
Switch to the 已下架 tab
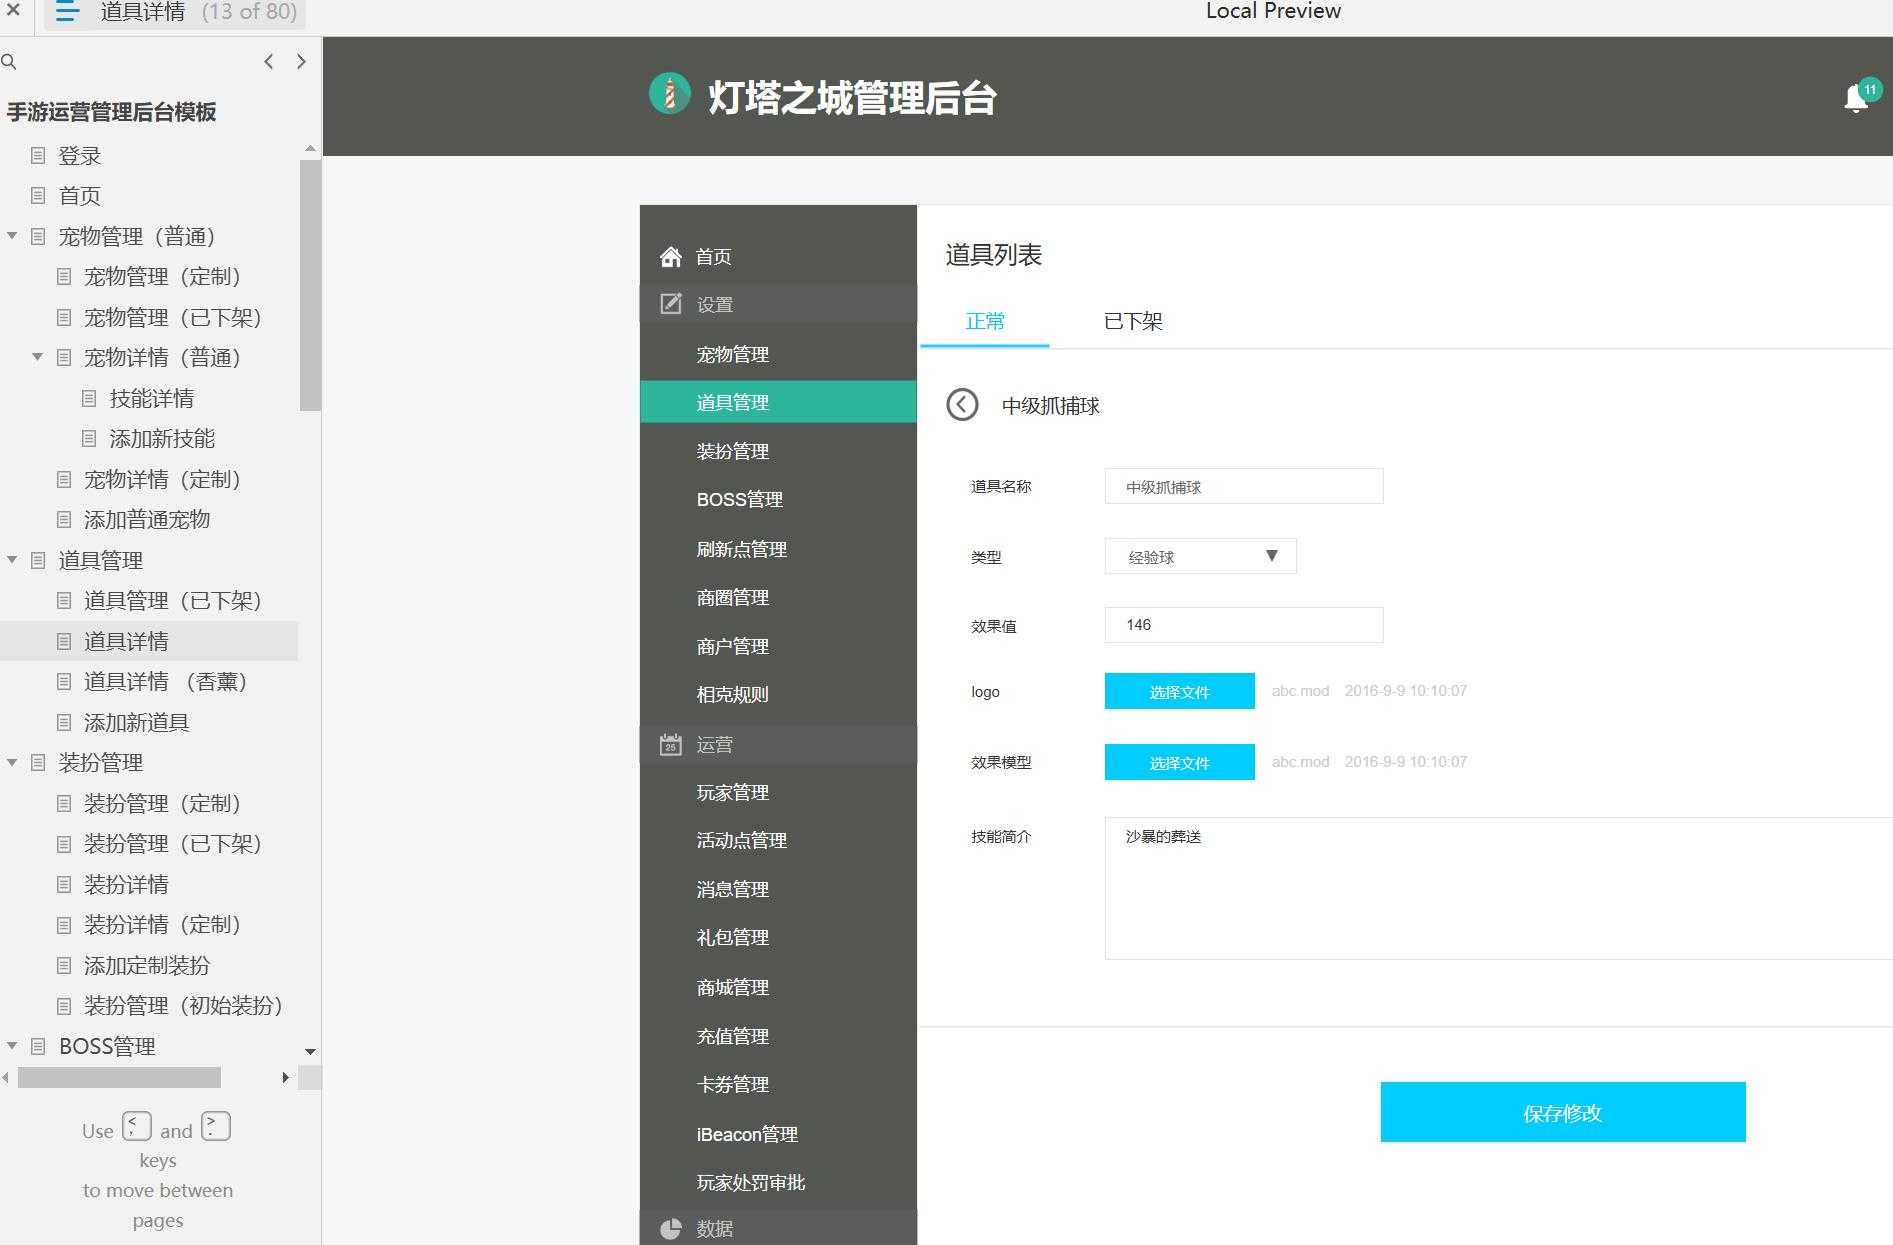(1133, 321)
